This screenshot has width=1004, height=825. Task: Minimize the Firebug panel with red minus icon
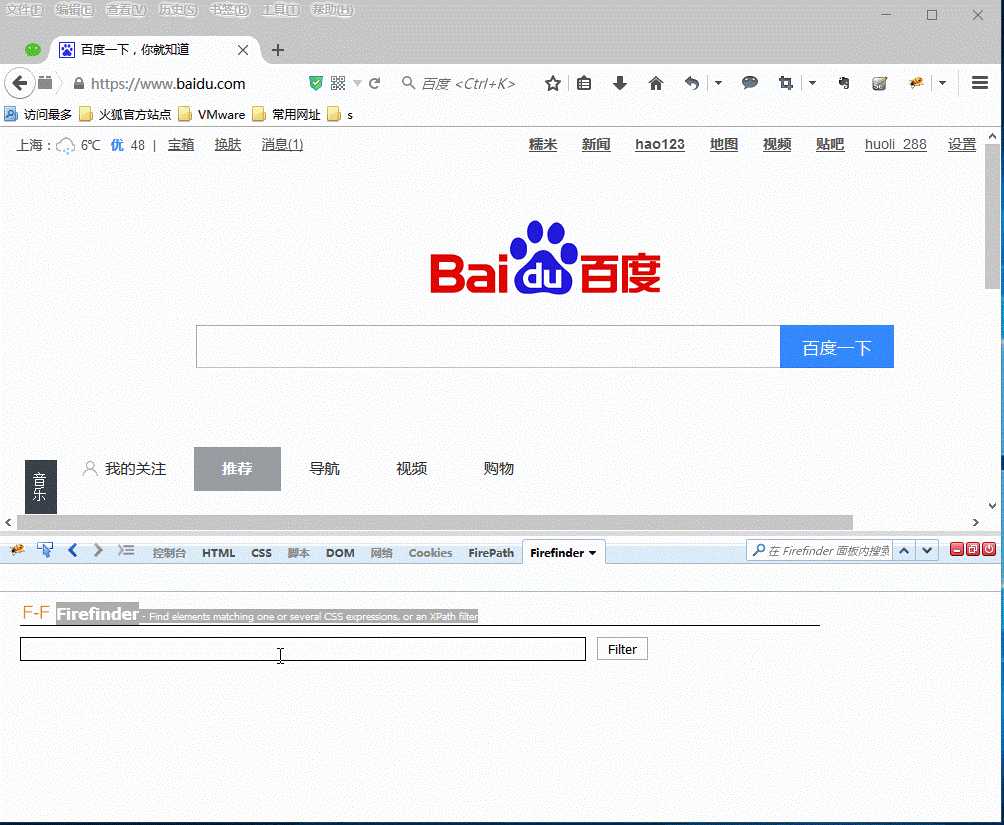(957, 549)
